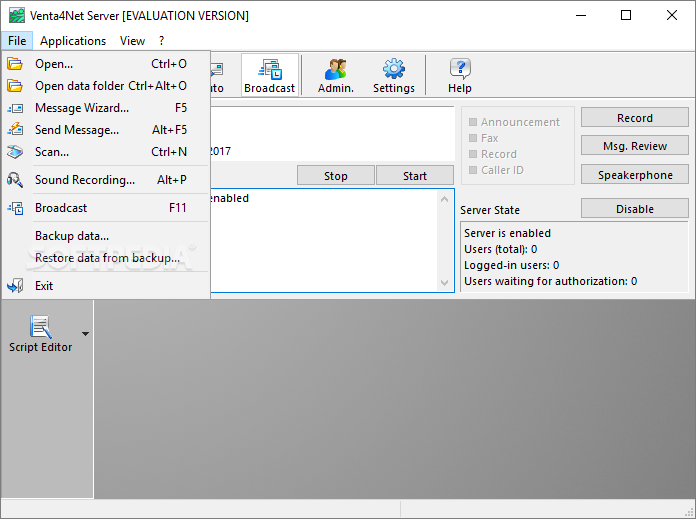Screen dimensions: 696x519
Task: Maximize the Venta4Net Server window
Action: (x=626, y=16)
